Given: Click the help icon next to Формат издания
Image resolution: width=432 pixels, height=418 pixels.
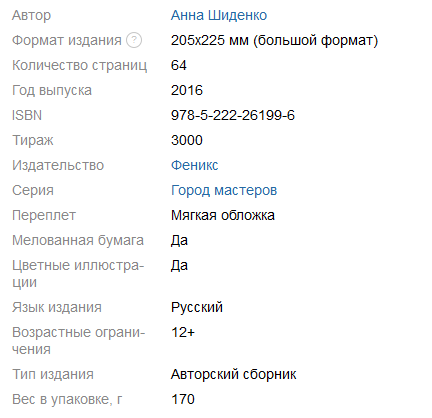Looking at the screenshot, I should click(x=134, y=40).
